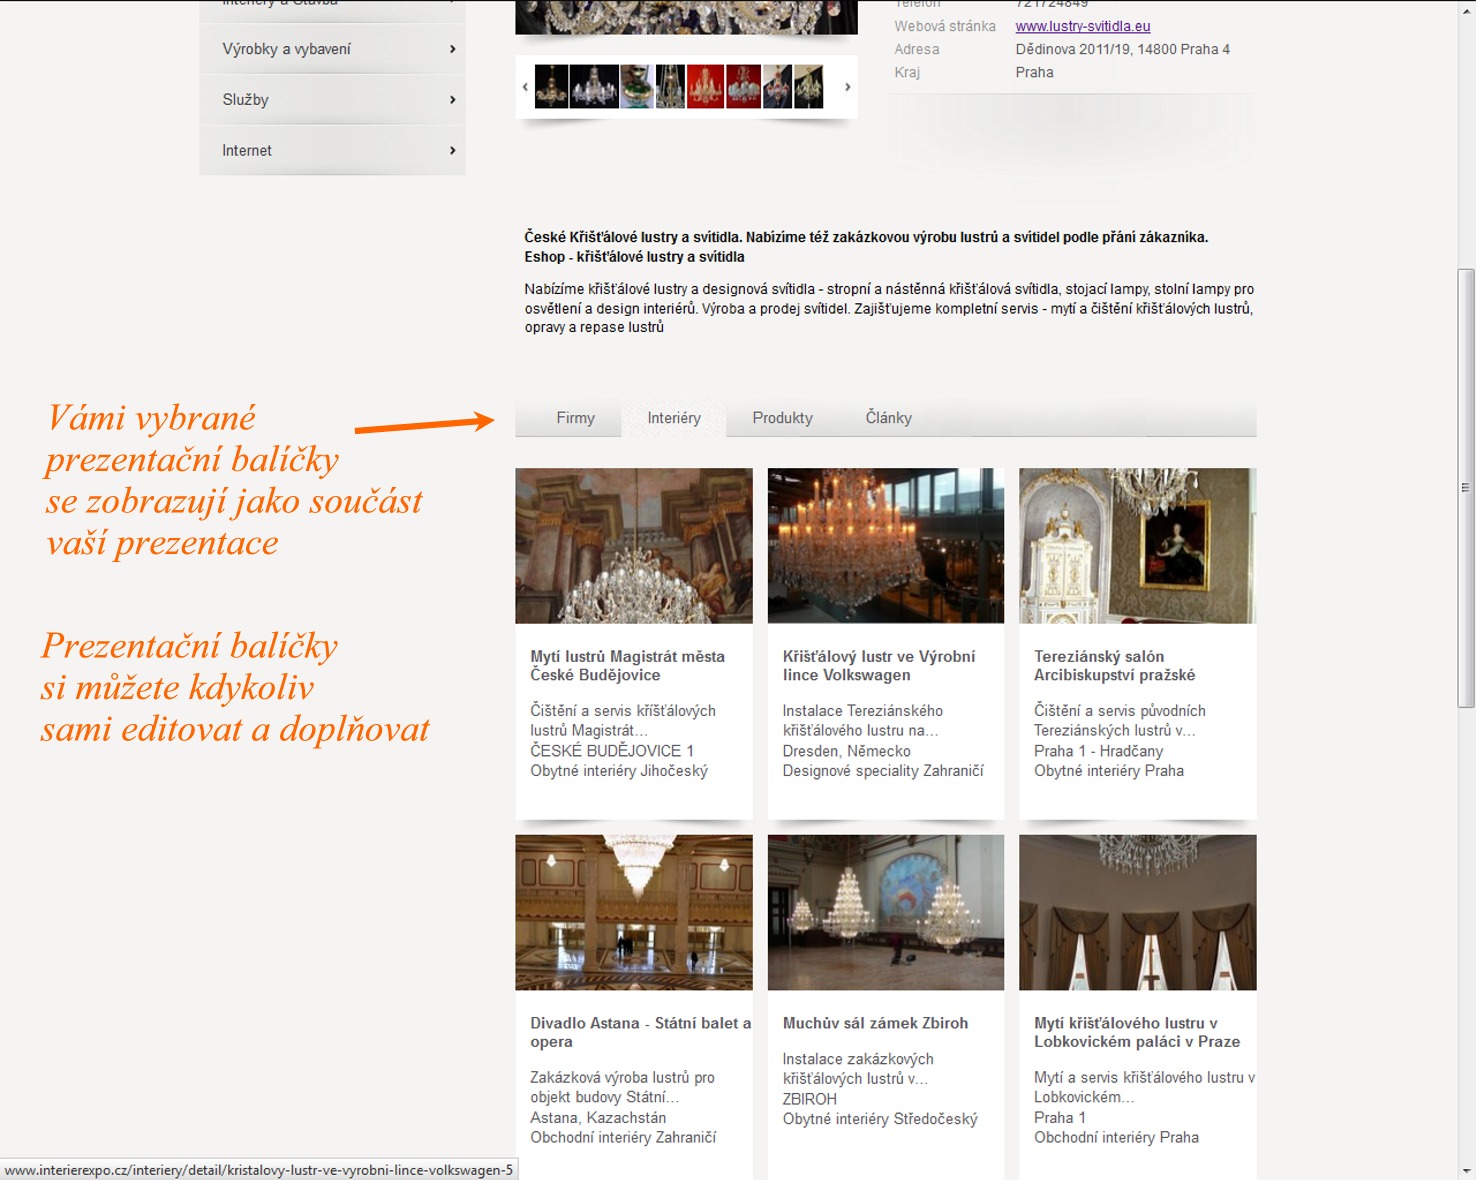
Task: Click the vertical scrollbar thumb
Action: pyautogui.click(x=1466, y=488)
